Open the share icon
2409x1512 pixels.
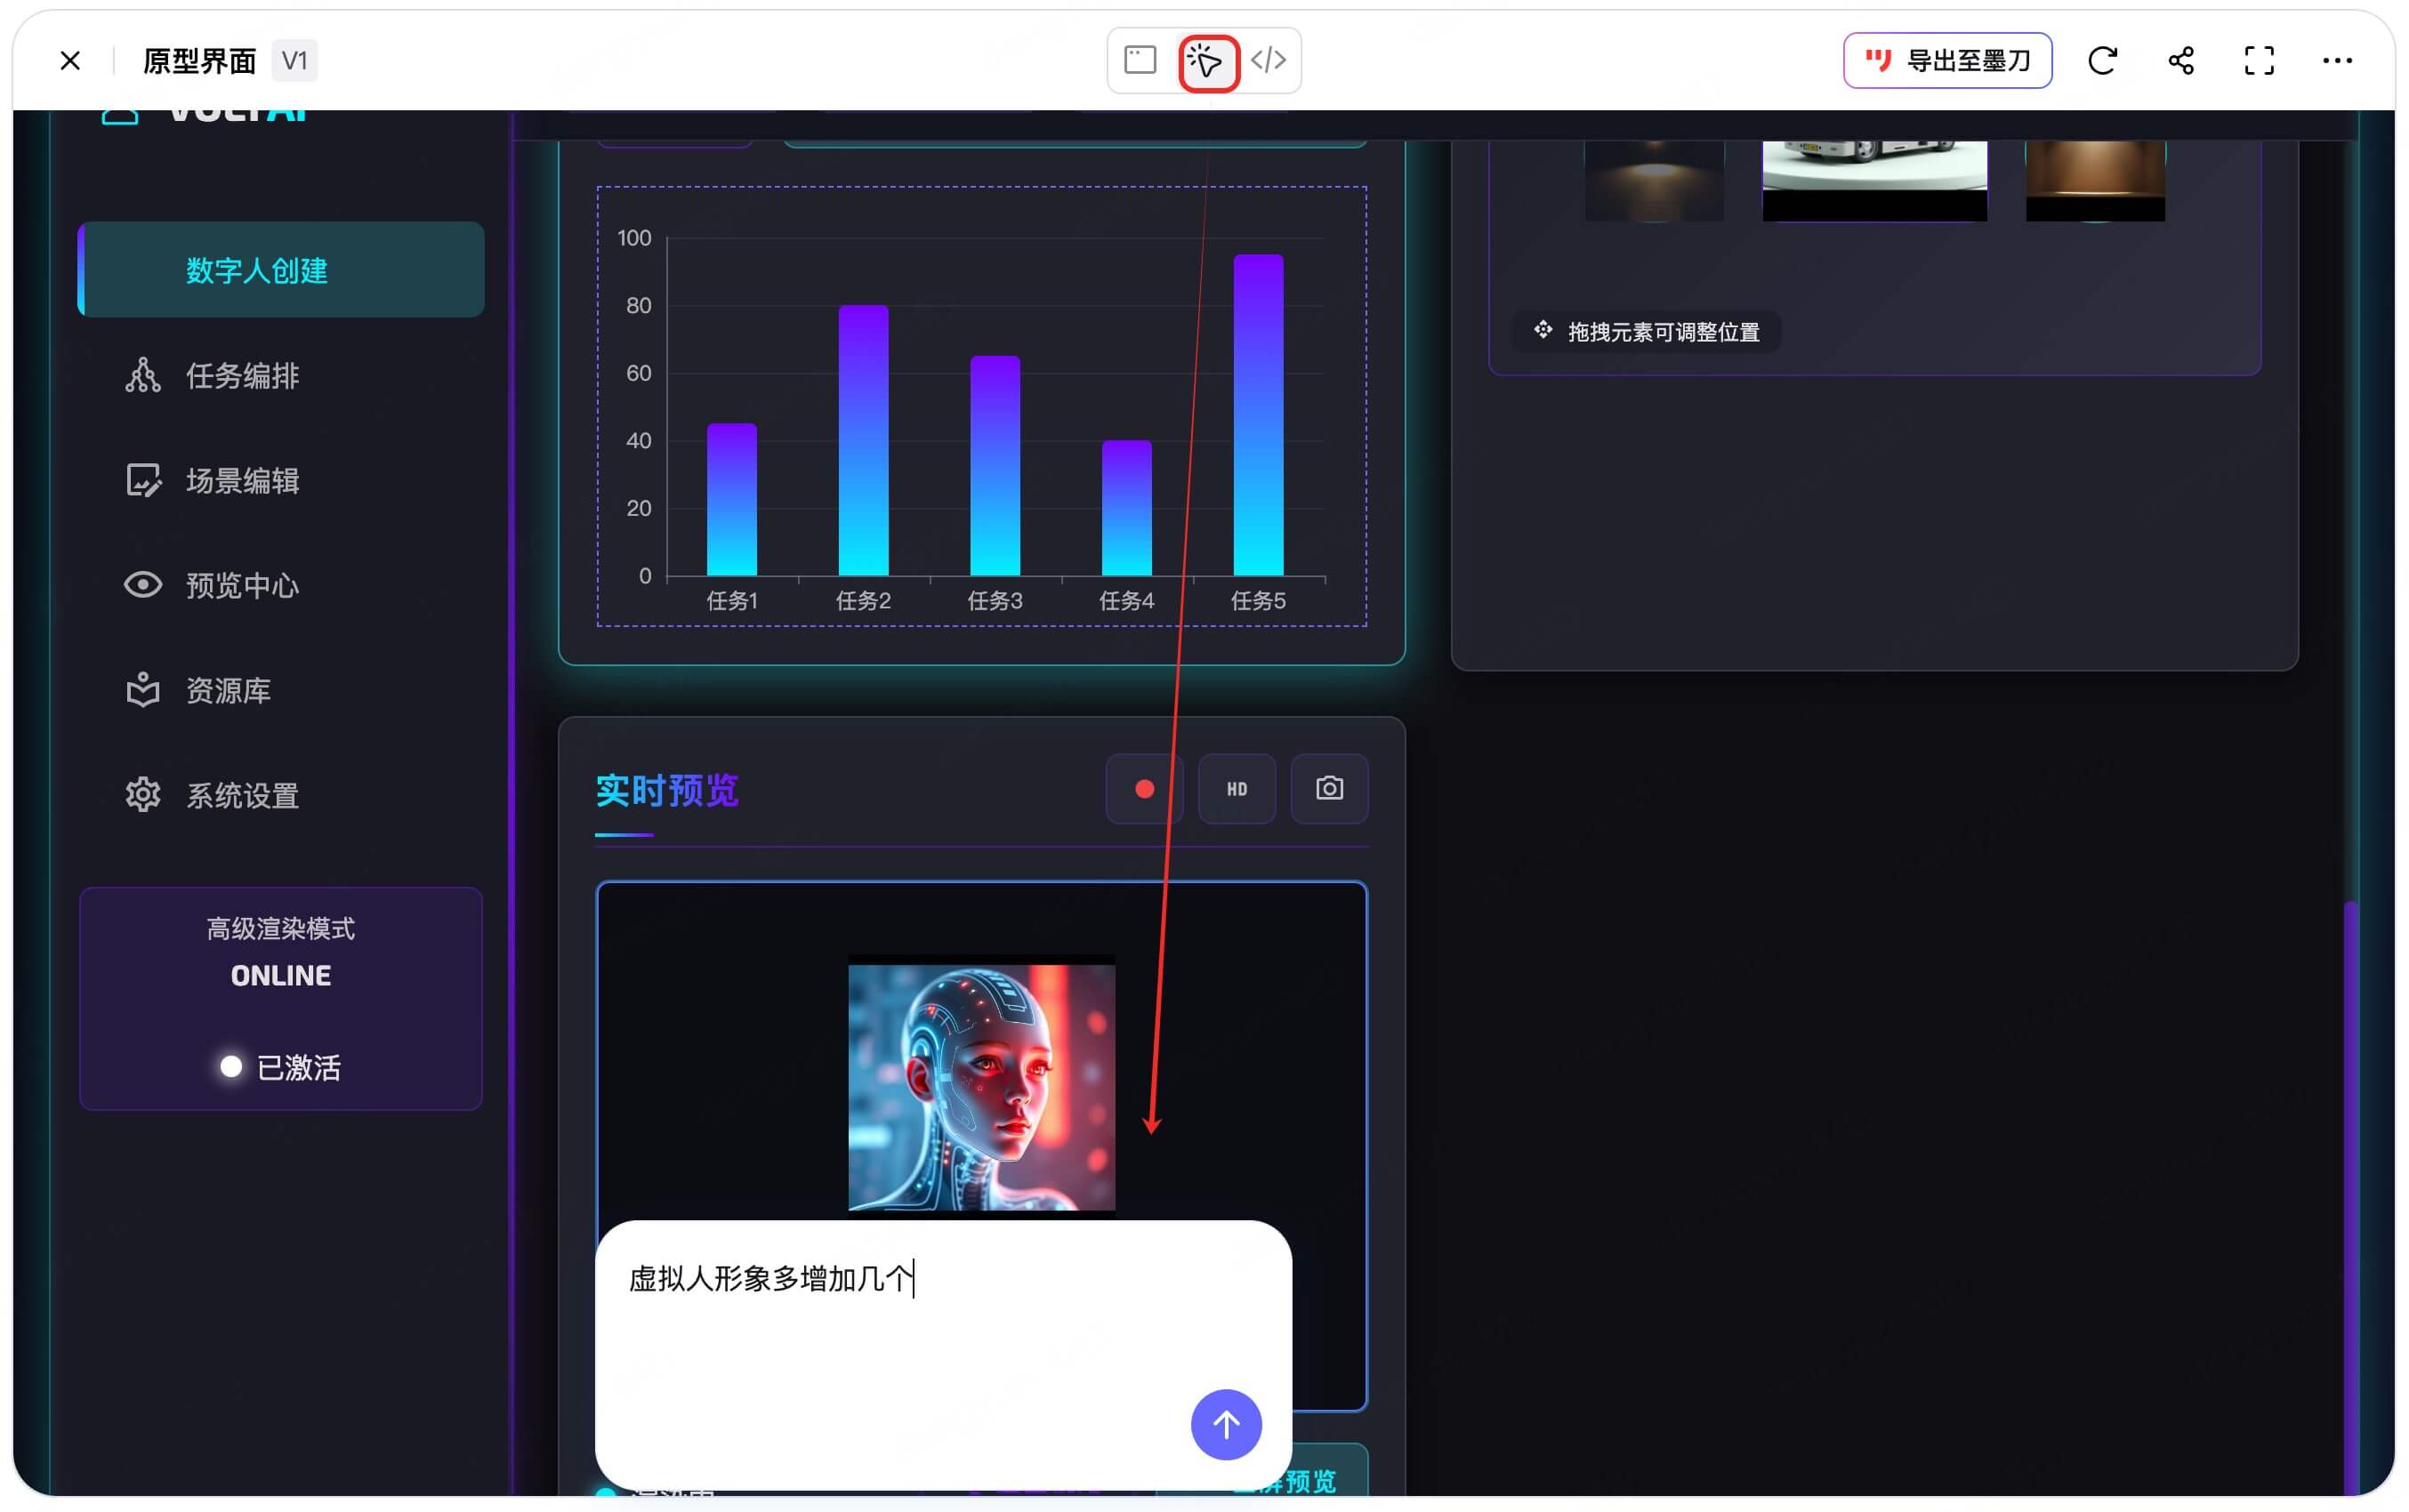2181,61
